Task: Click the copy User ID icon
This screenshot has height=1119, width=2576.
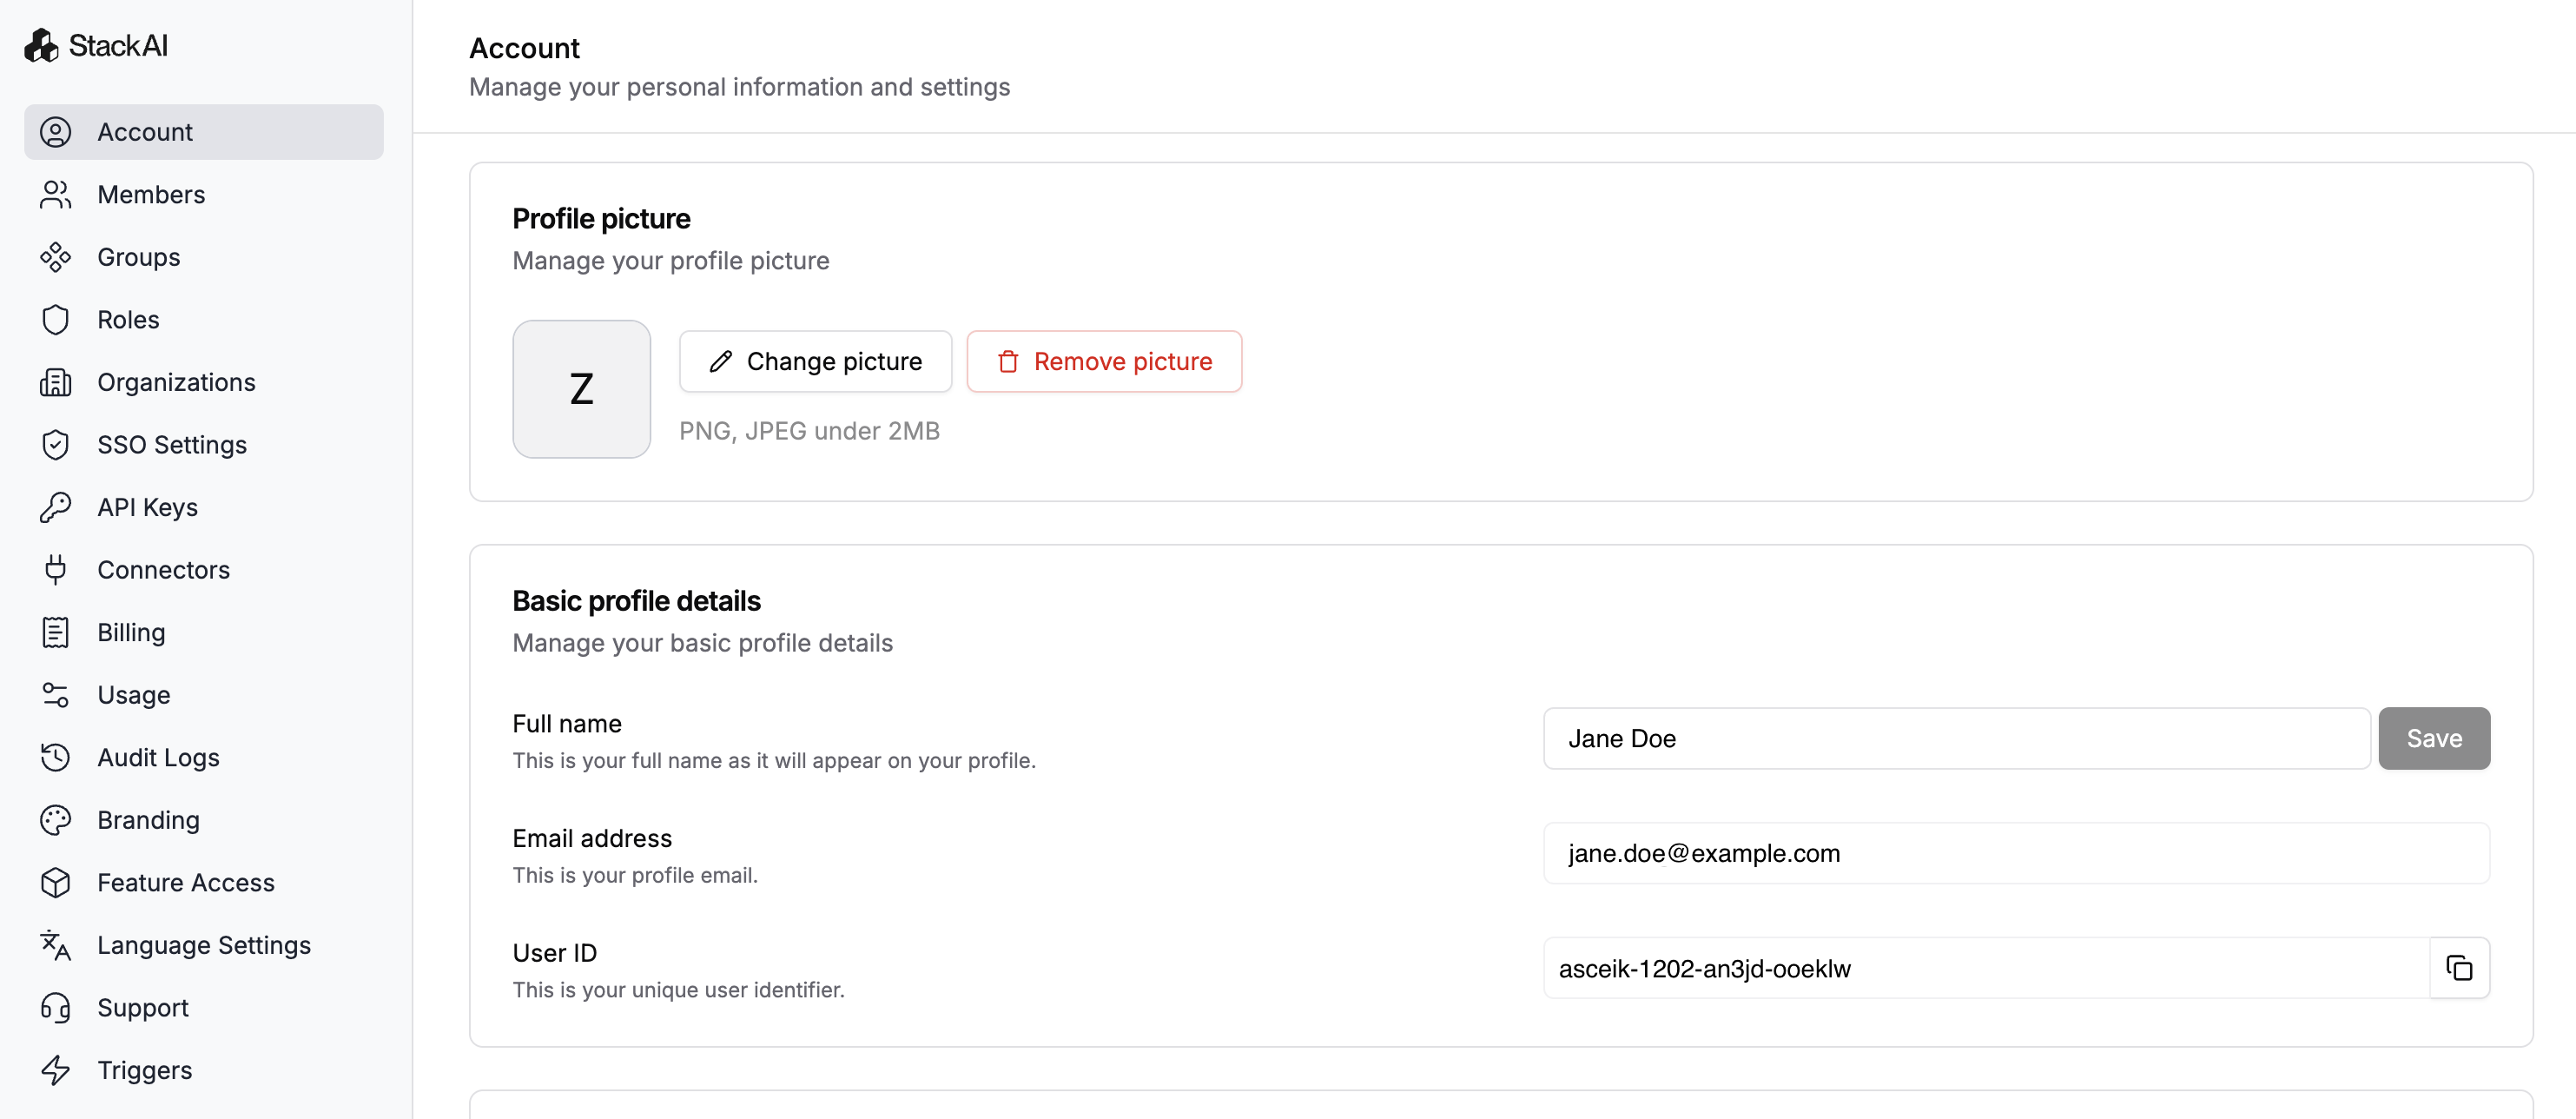Action: pyautogui.click(x=2458, y=967)
